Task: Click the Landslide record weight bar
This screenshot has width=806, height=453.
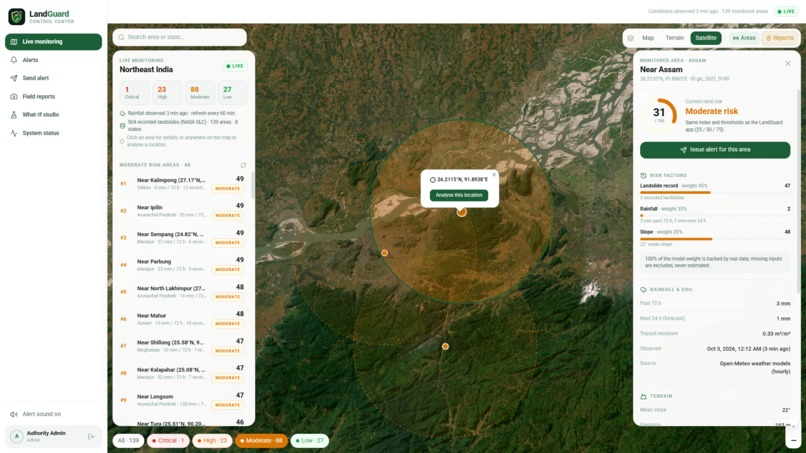Action: 715,192
